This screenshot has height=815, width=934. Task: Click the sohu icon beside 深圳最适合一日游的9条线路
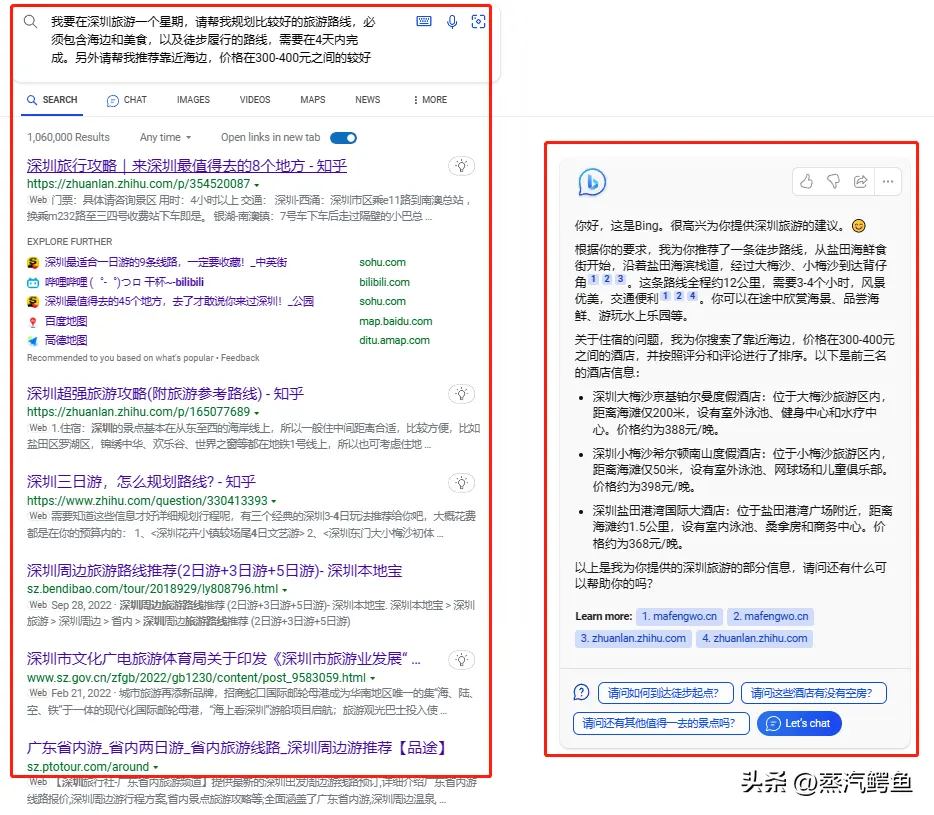click(33, 263)
